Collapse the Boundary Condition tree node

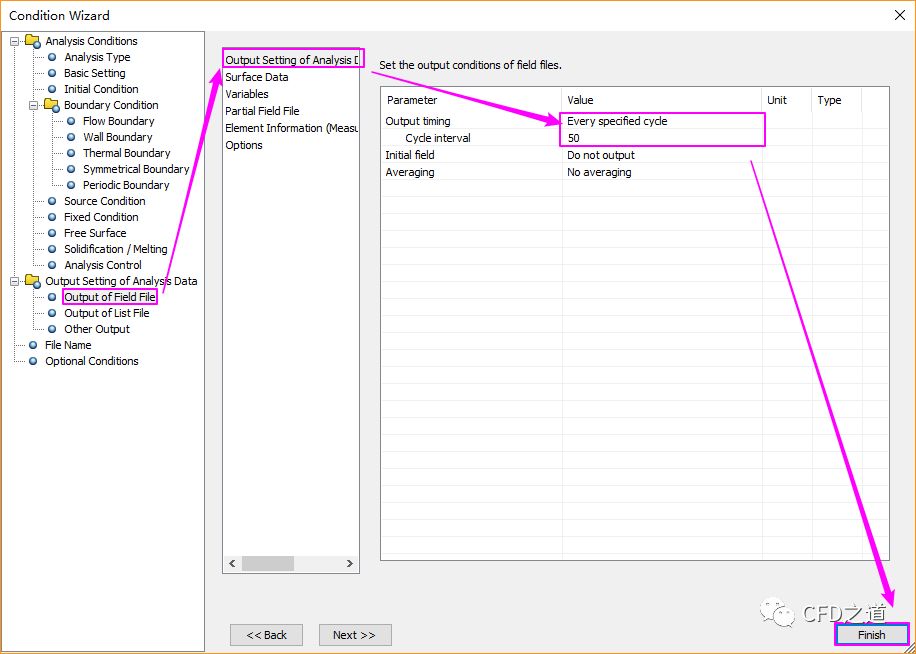[34, 105]
